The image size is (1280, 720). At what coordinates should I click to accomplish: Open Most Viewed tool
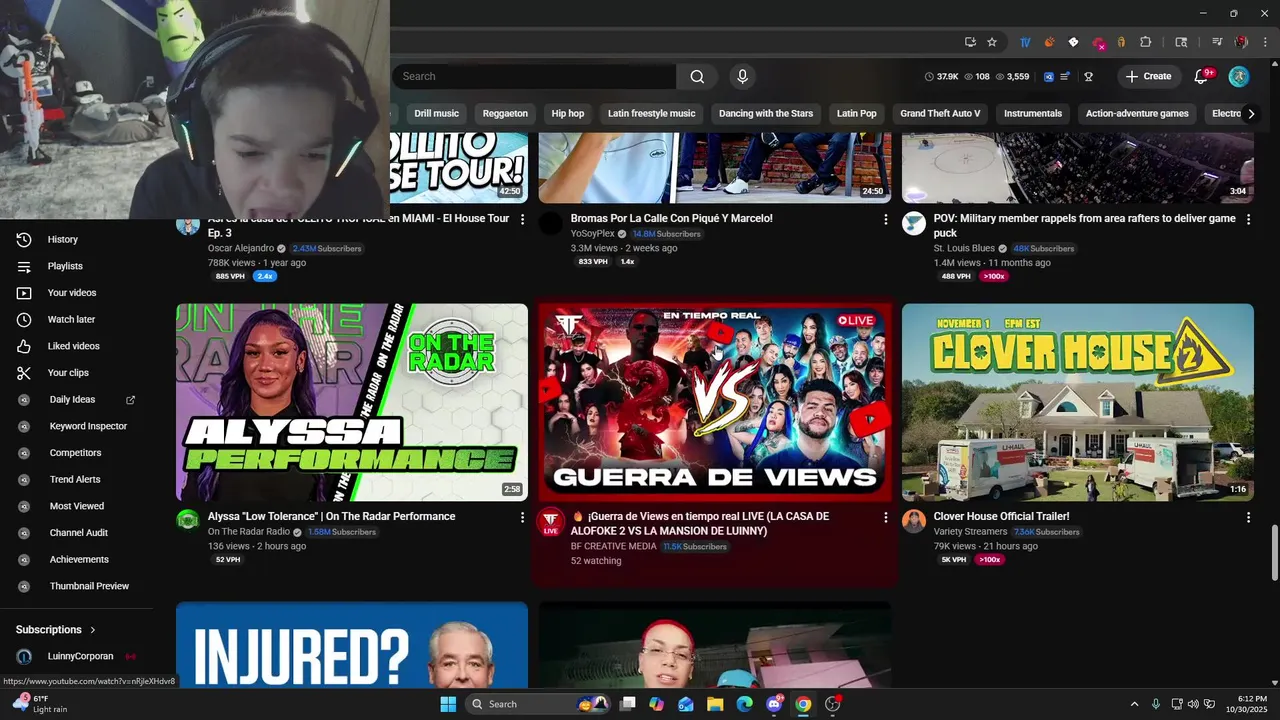pos(77,506)
